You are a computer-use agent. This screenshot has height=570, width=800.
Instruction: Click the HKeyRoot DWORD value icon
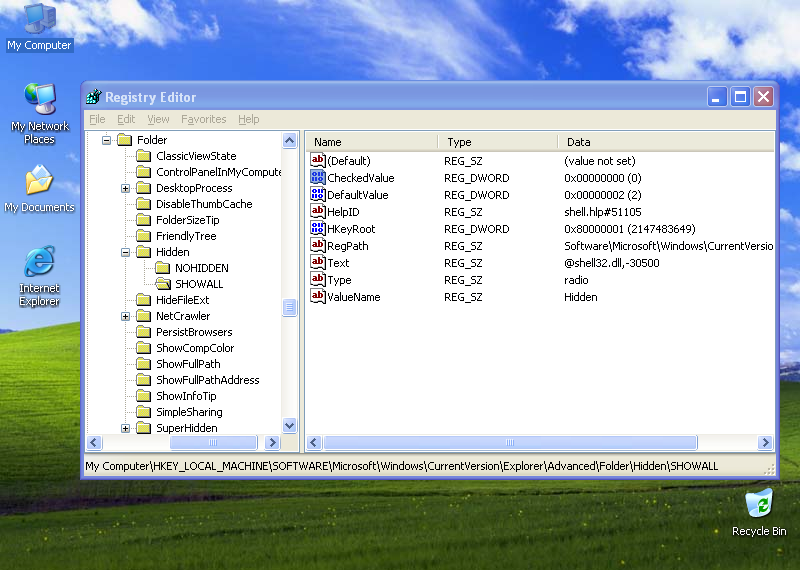[317, 229]
